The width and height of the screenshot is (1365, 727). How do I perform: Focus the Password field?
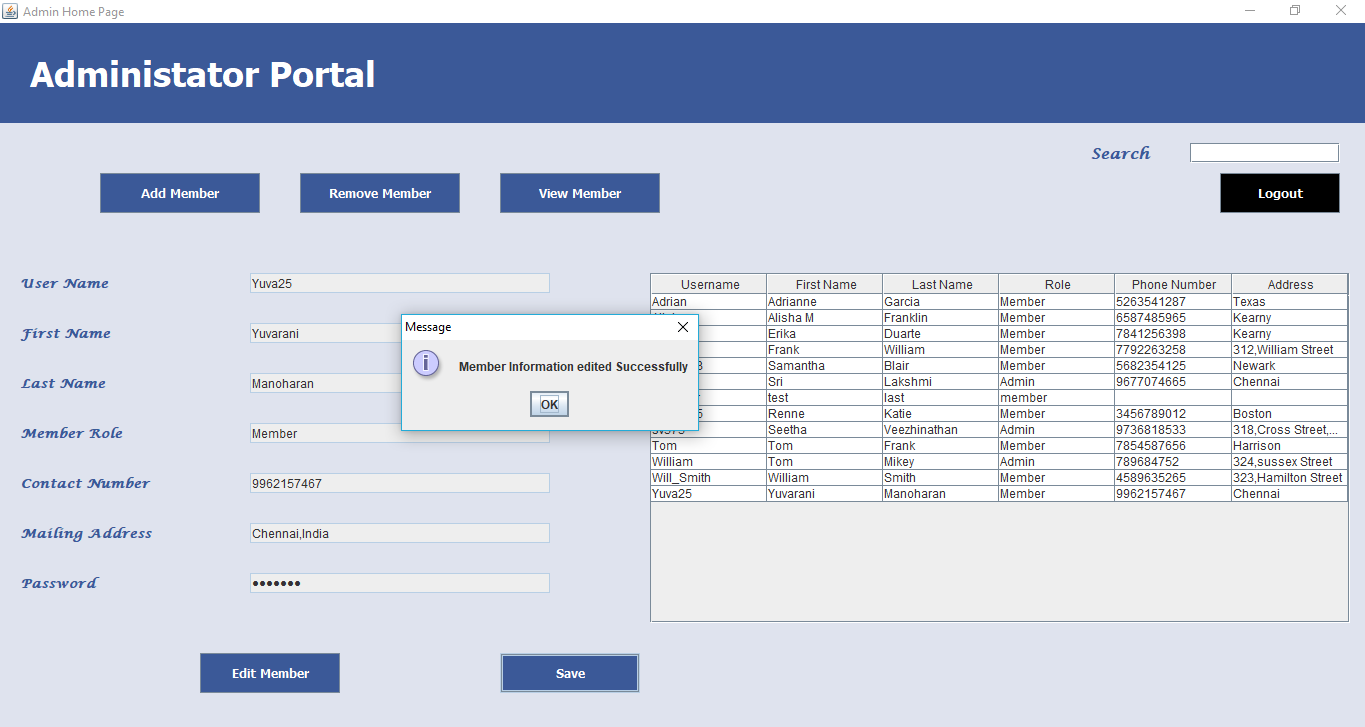click(400, 583)
